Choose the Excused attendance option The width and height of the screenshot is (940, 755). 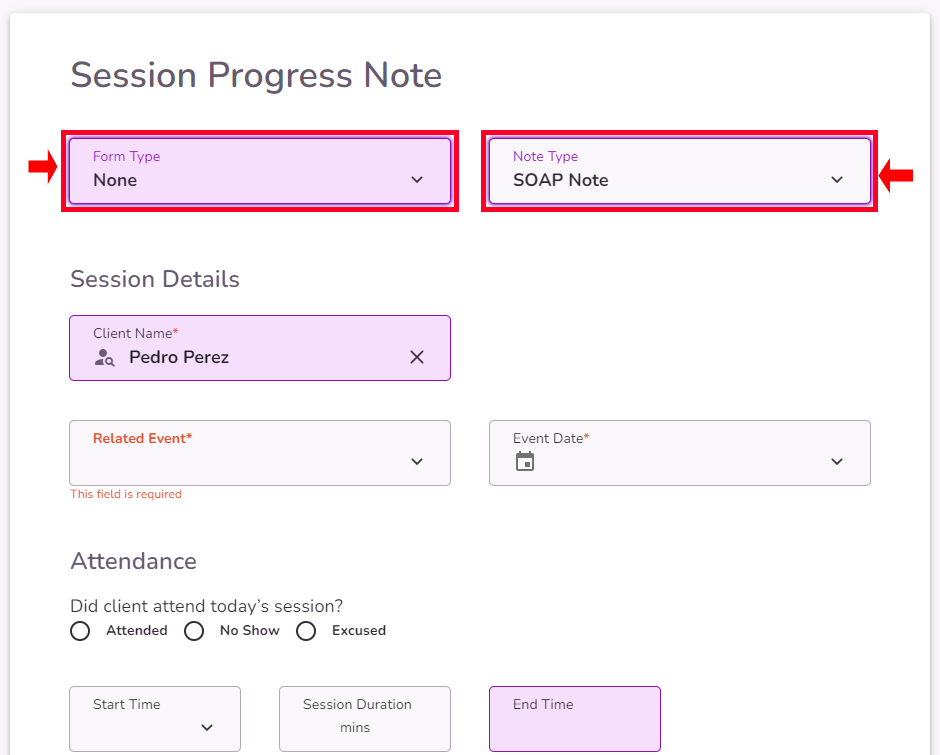coord(306,631)
